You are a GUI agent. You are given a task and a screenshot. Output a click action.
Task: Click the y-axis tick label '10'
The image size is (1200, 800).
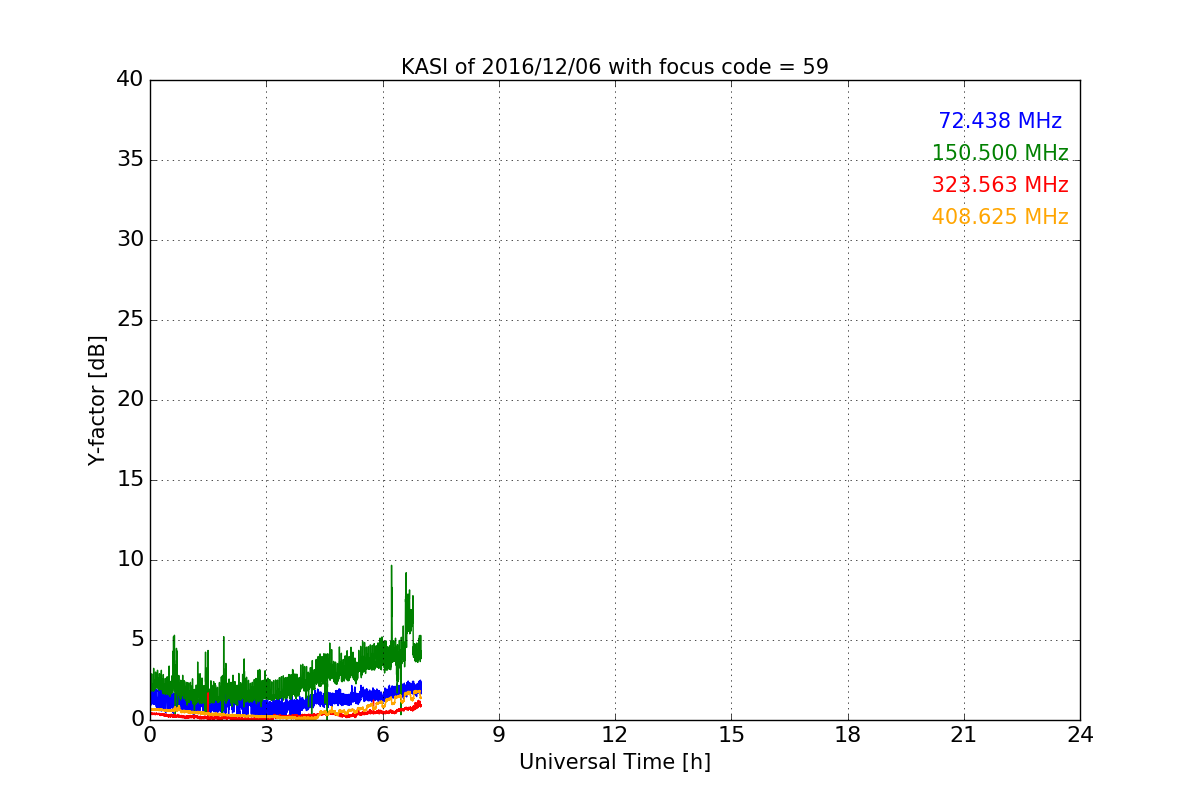point(130,560)
